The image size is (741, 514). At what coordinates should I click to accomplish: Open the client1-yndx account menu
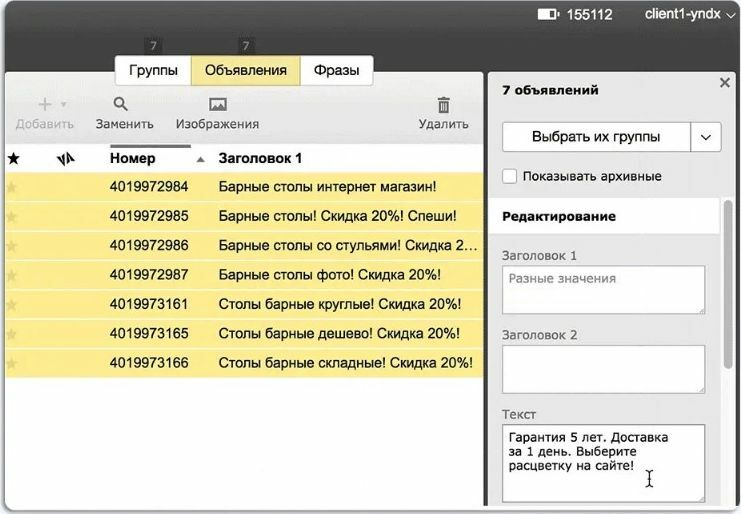[689, 15]
